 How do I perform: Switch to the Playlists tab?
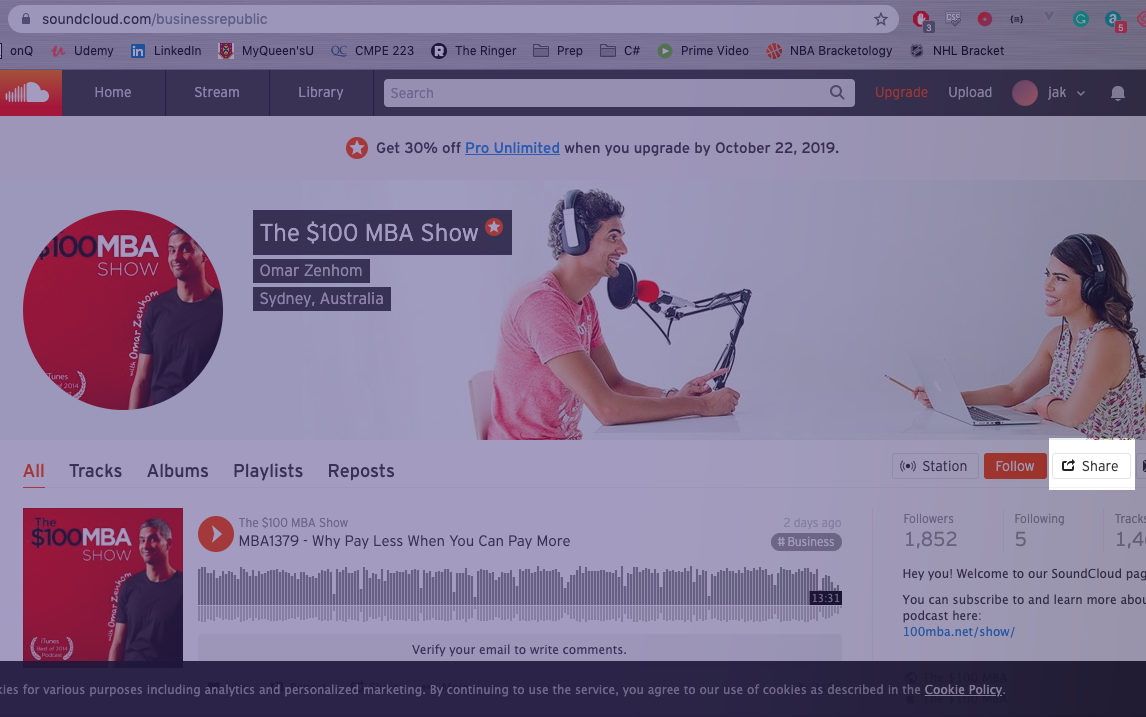[x=268, y=471]
